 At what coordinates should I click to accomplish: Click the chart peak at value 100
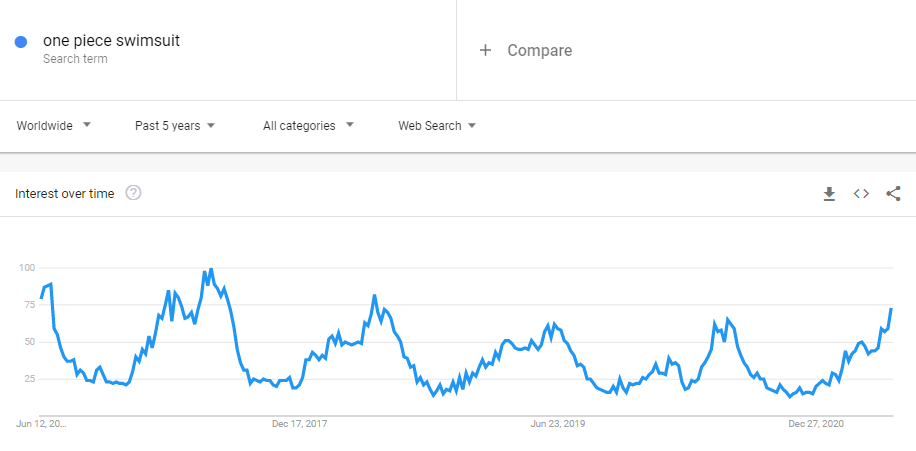coord(210,269)
